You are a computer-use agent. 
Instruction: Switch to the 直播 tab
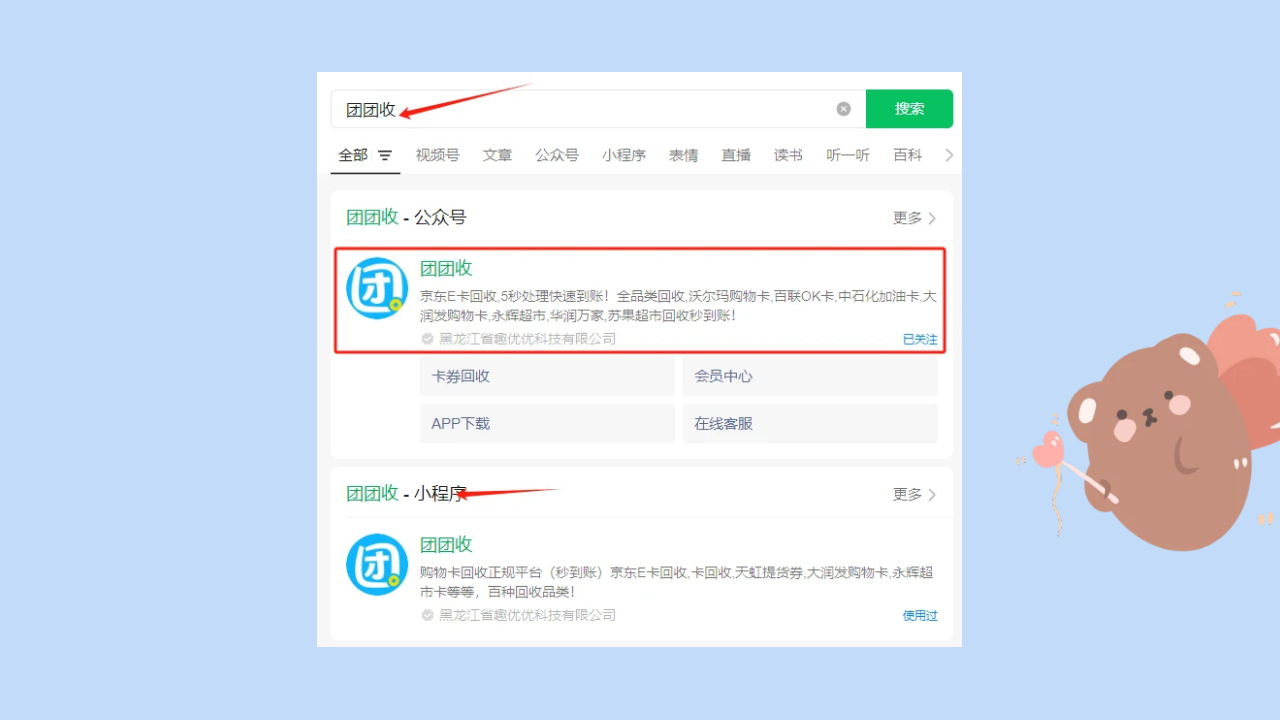click(x=736, y=155)
